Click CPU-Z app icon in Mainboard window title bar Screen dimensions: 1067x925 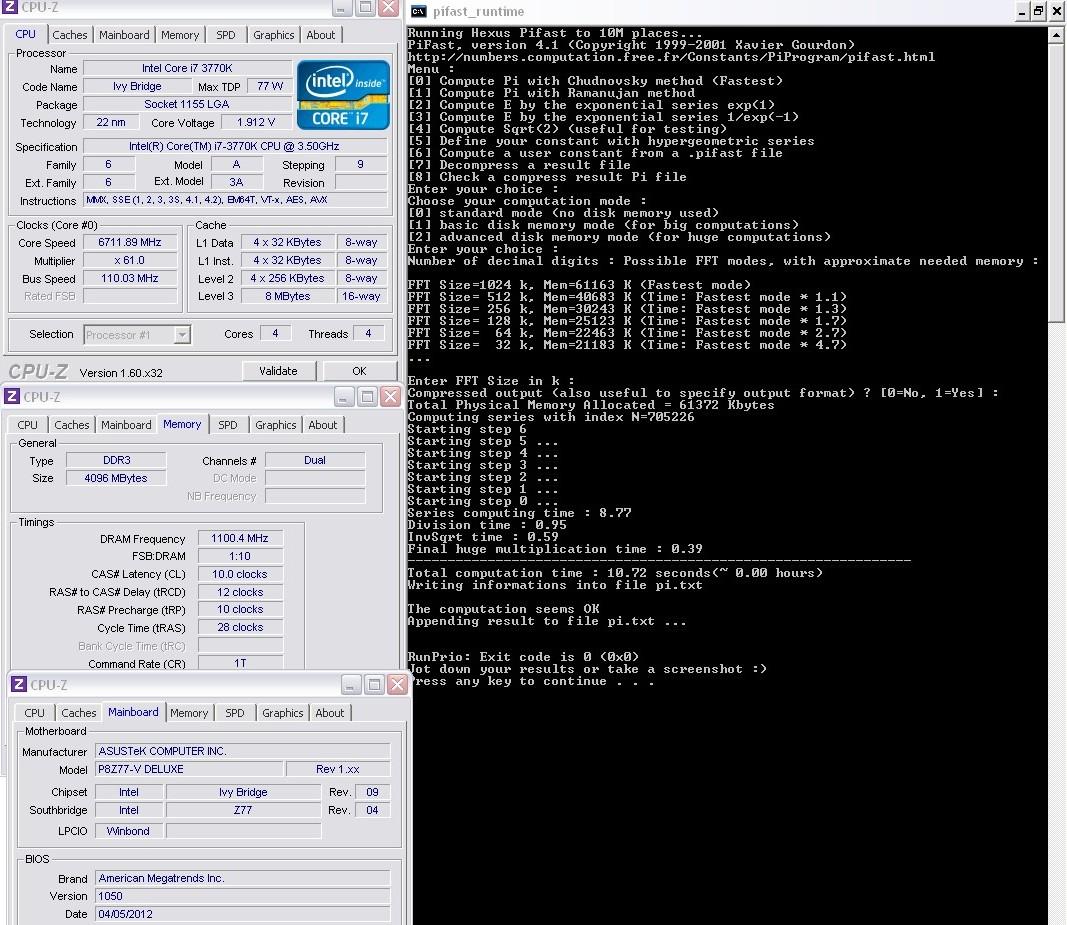[x=18, y=685]
